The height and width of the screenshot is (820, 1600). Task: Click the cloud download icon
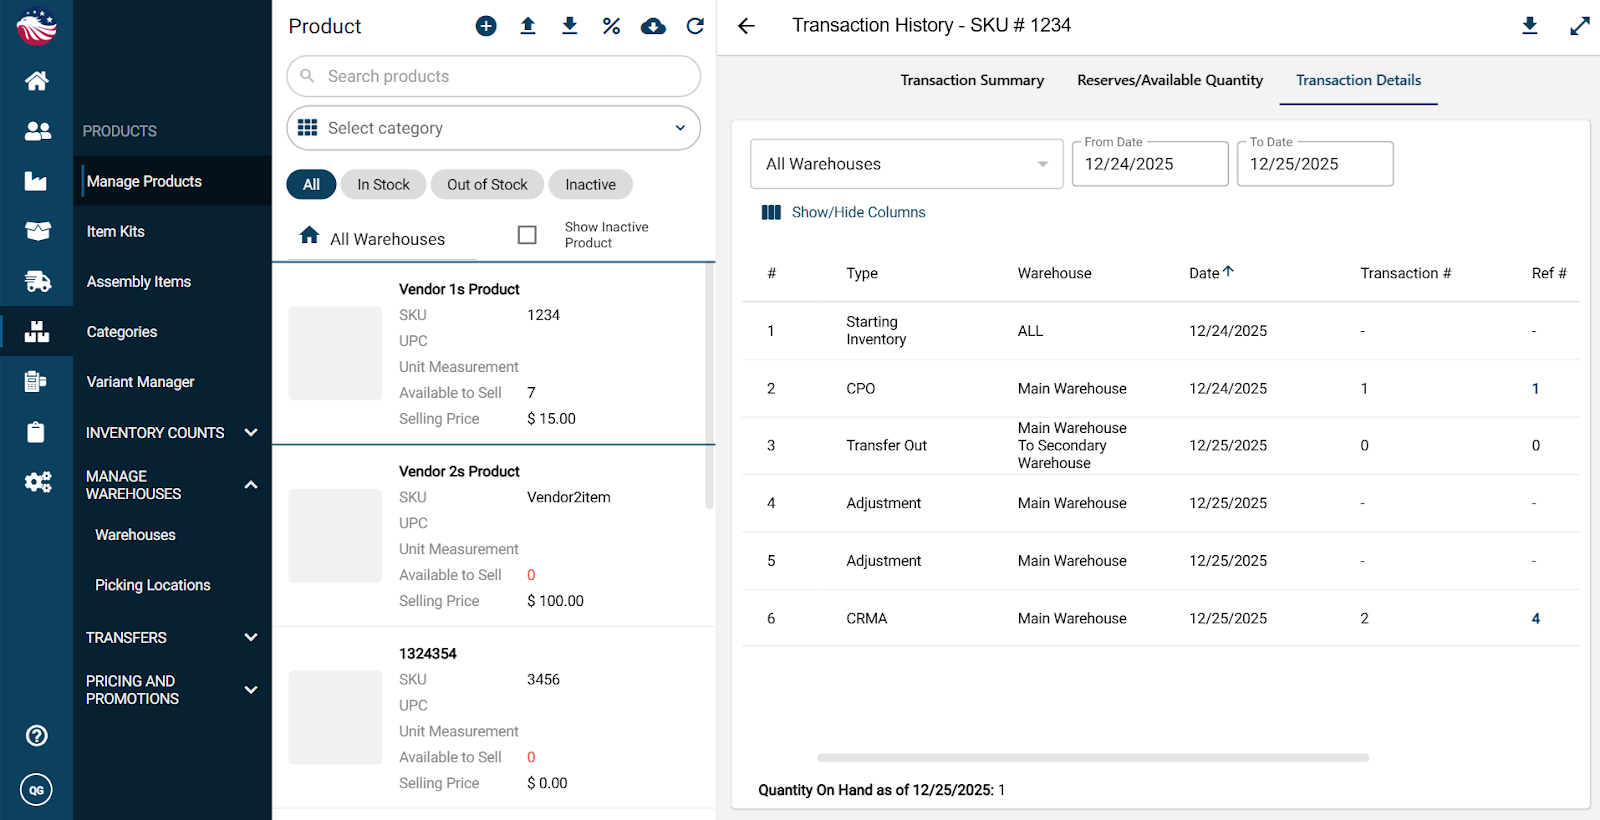tap(653, 26)
